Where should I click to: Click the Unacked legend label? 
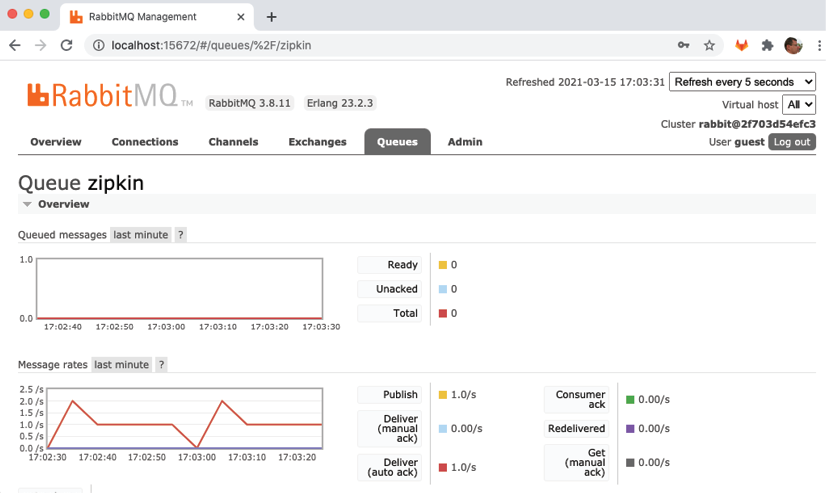coord(389,289)
